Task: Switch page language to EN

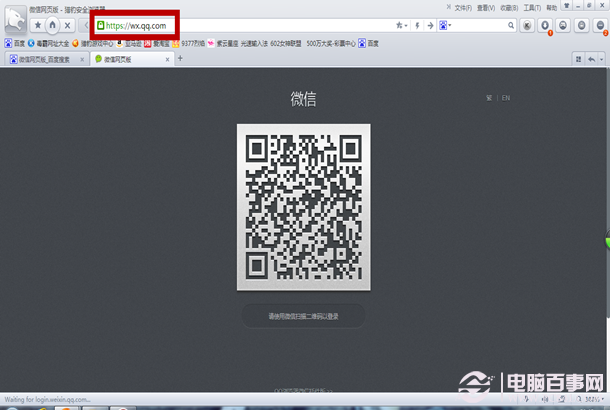Action: [x=506, y=98]
